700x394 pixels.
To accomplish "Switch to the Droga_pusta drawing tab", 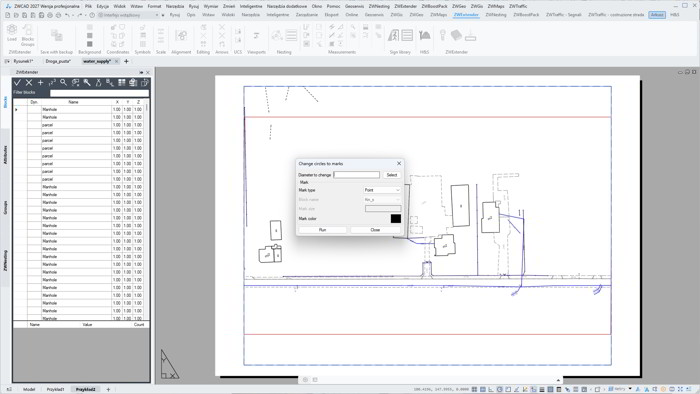I will coord(58,62).
